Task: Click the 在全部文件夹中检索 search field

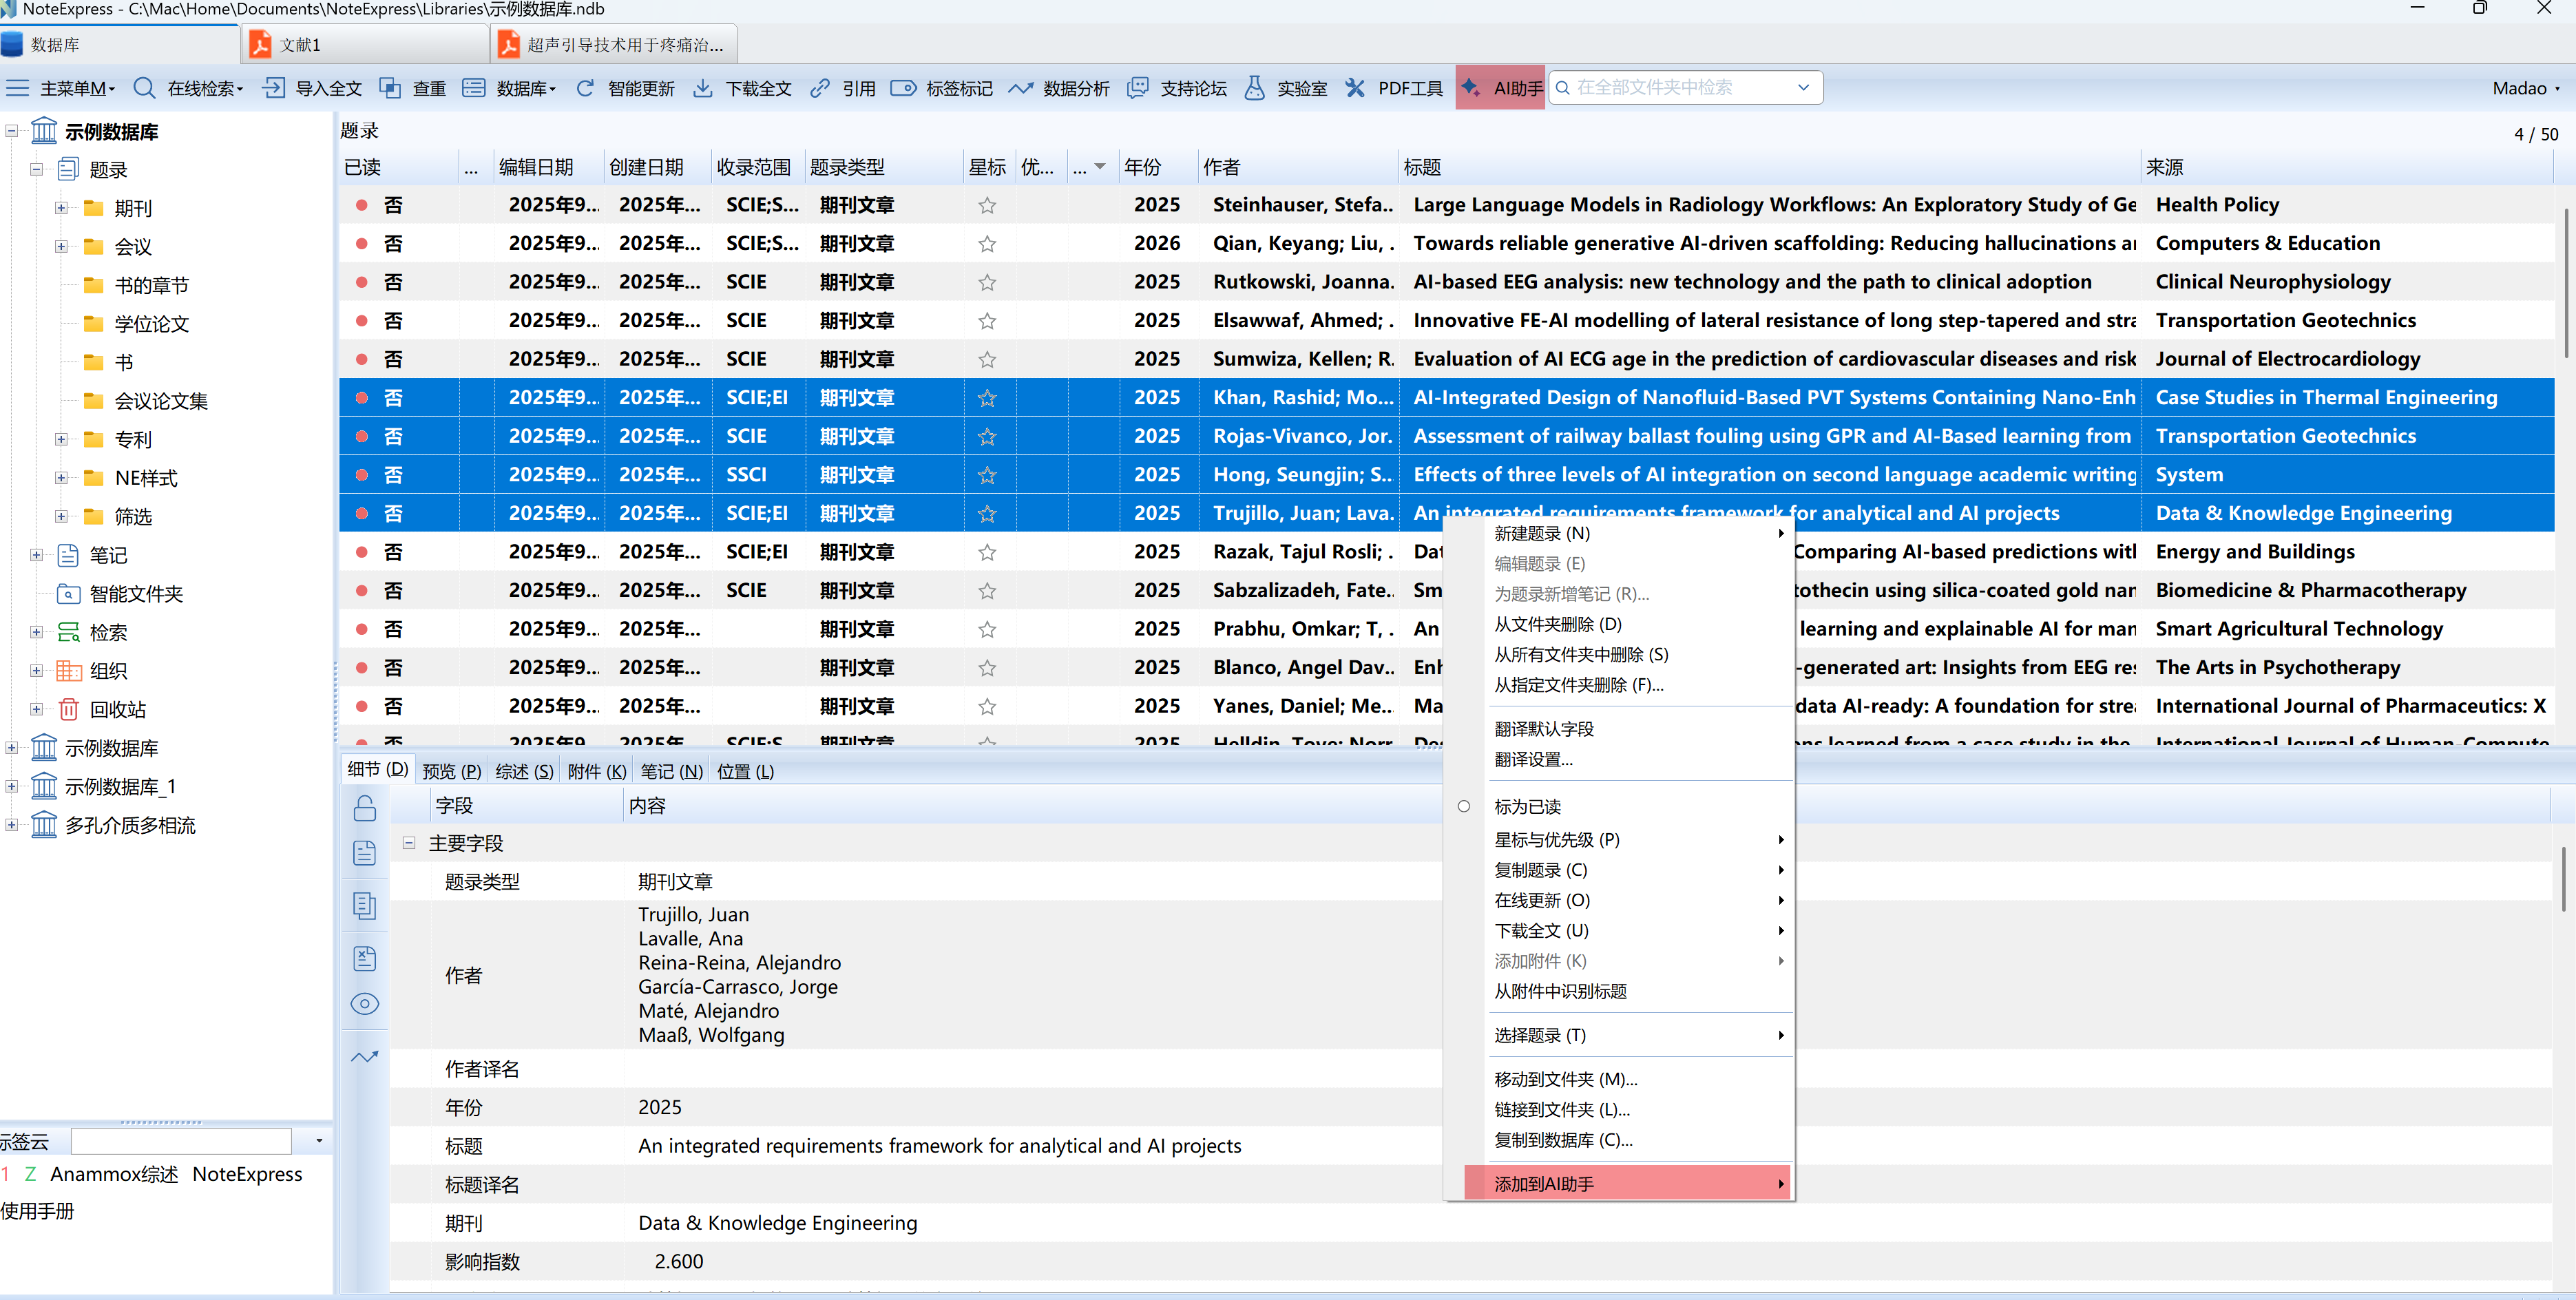Action: coord(1680,88)
